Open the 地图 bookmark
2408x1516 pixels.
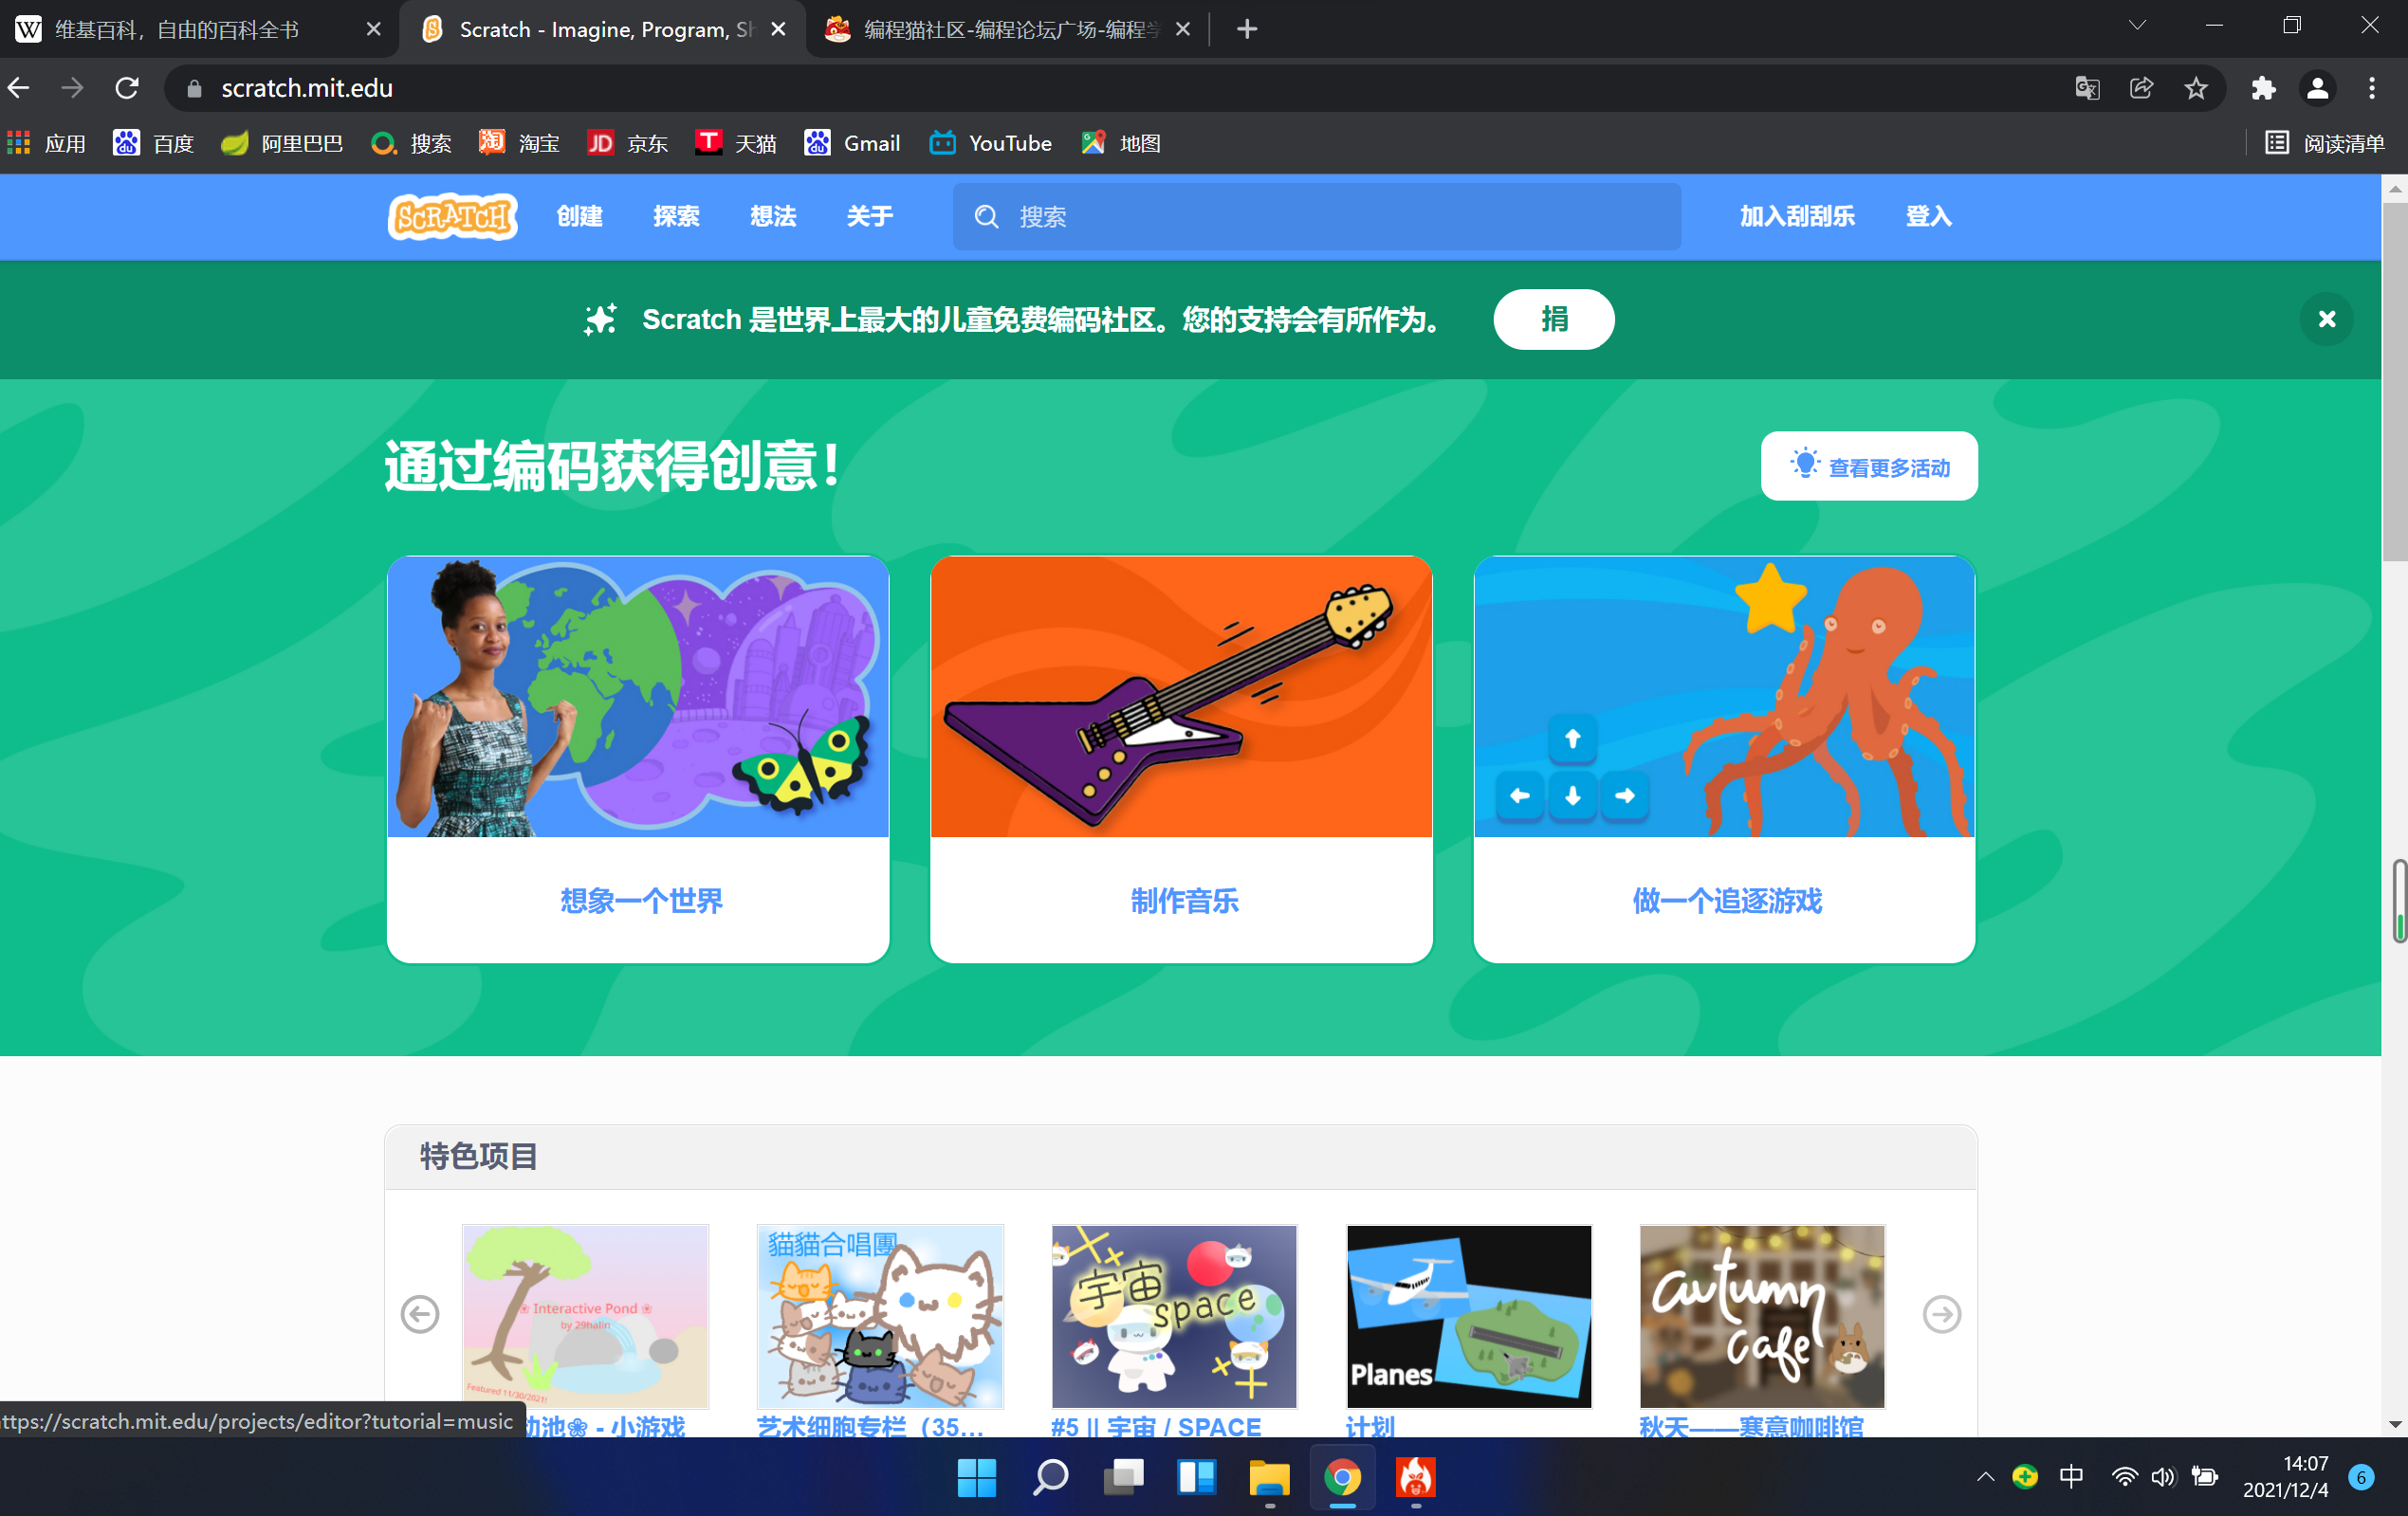(x=1120, y=143)
